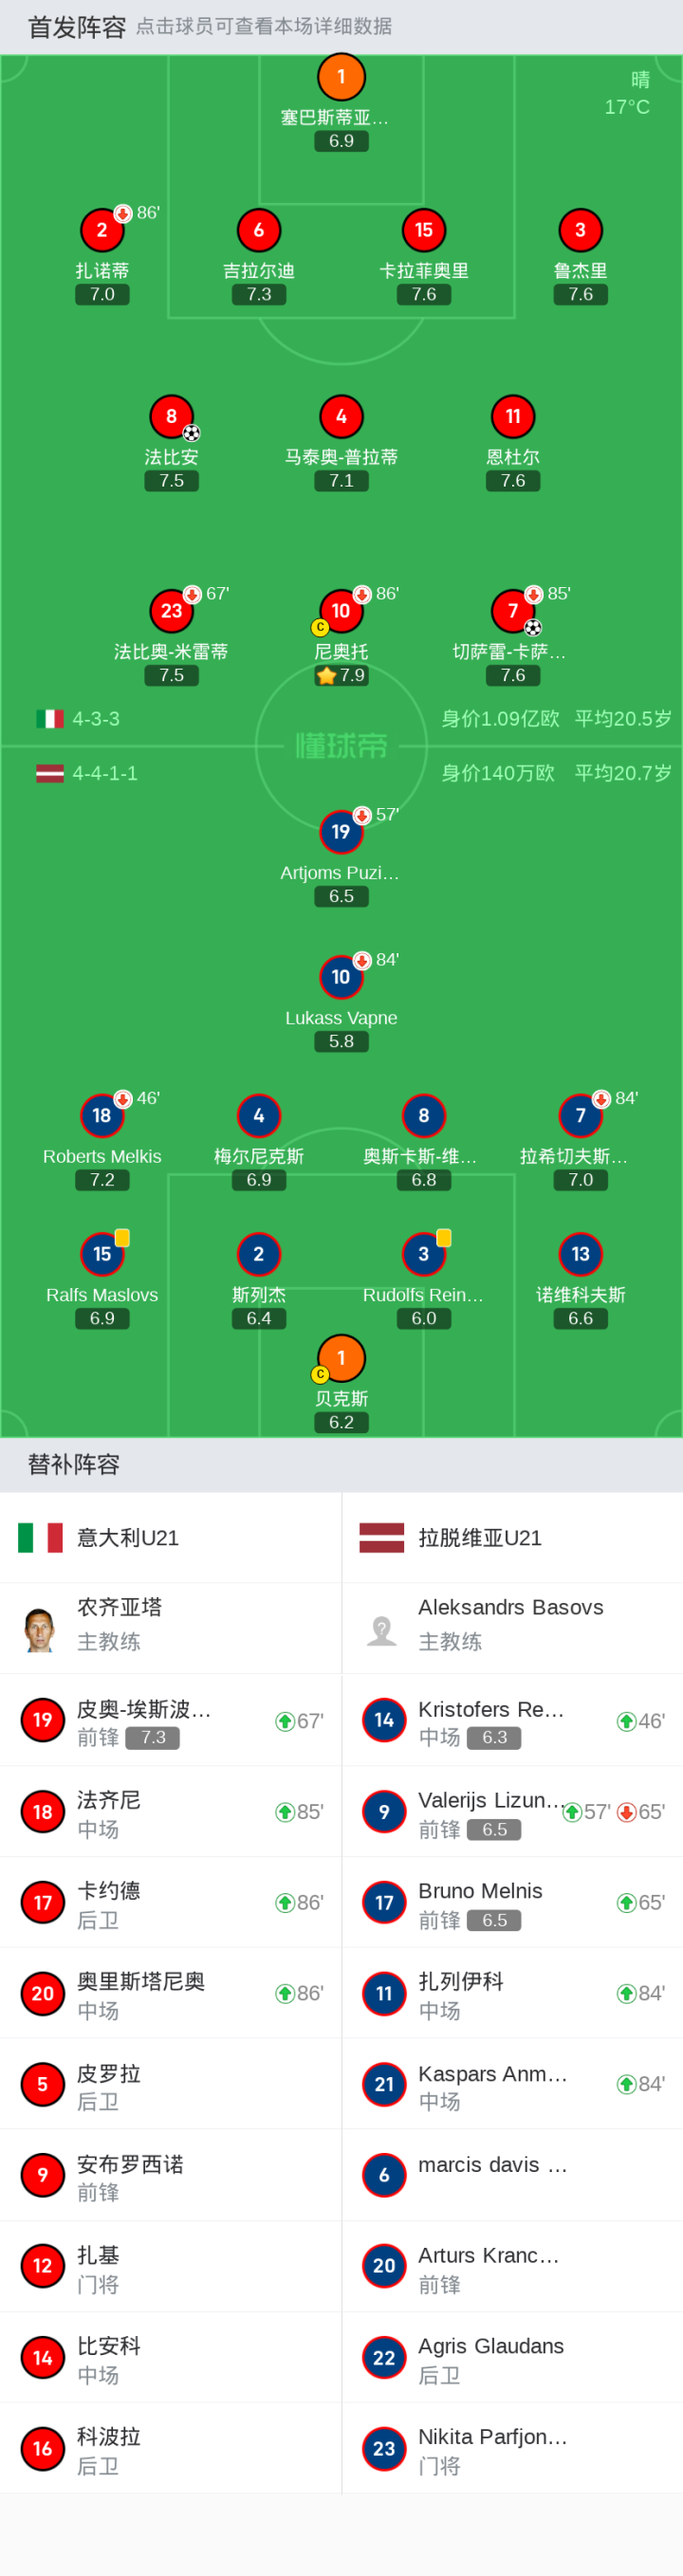
Task: Tap 尼奥托 number 10 captain jersey icon
Action: coord(341,611)
